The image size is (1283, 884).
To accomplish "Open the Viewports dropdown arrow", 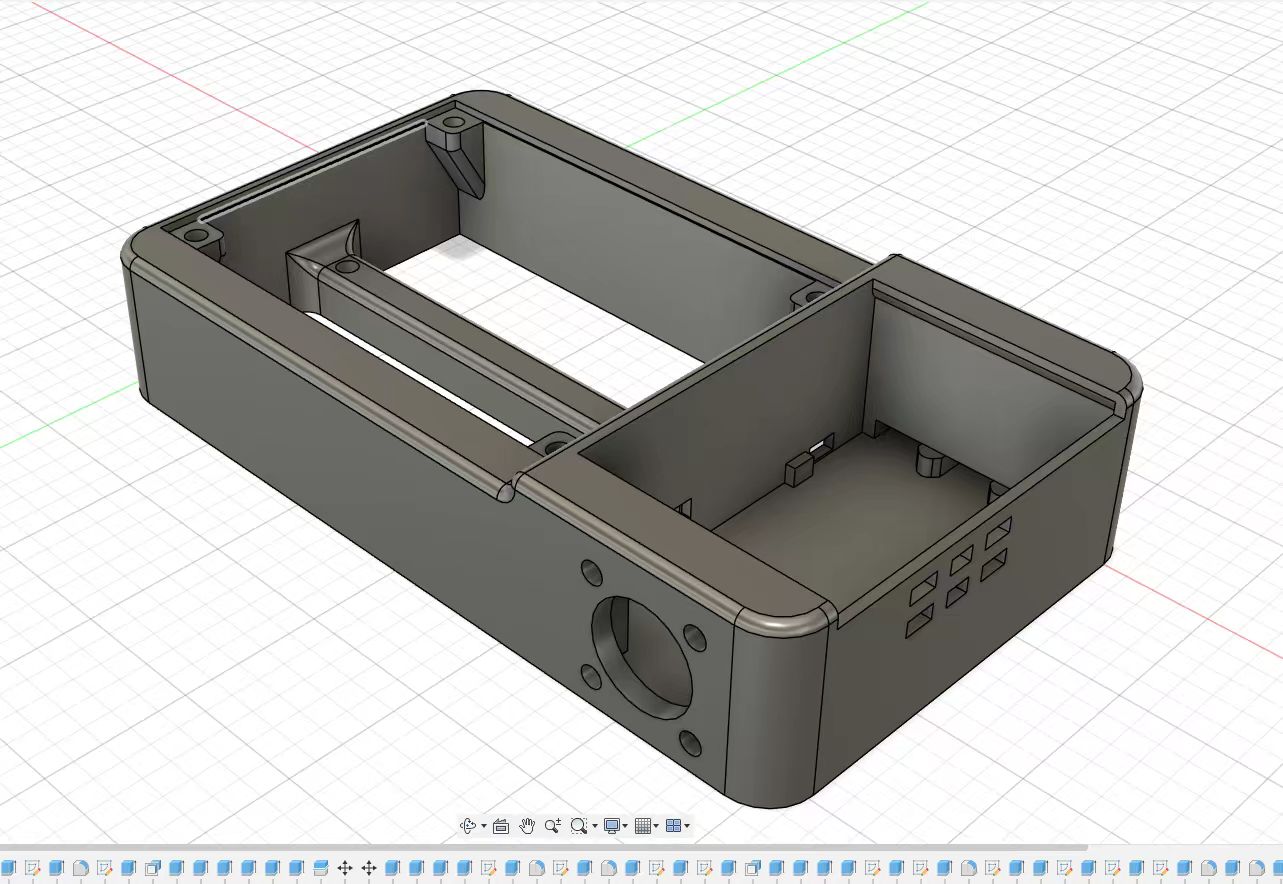I will [687, 827].
